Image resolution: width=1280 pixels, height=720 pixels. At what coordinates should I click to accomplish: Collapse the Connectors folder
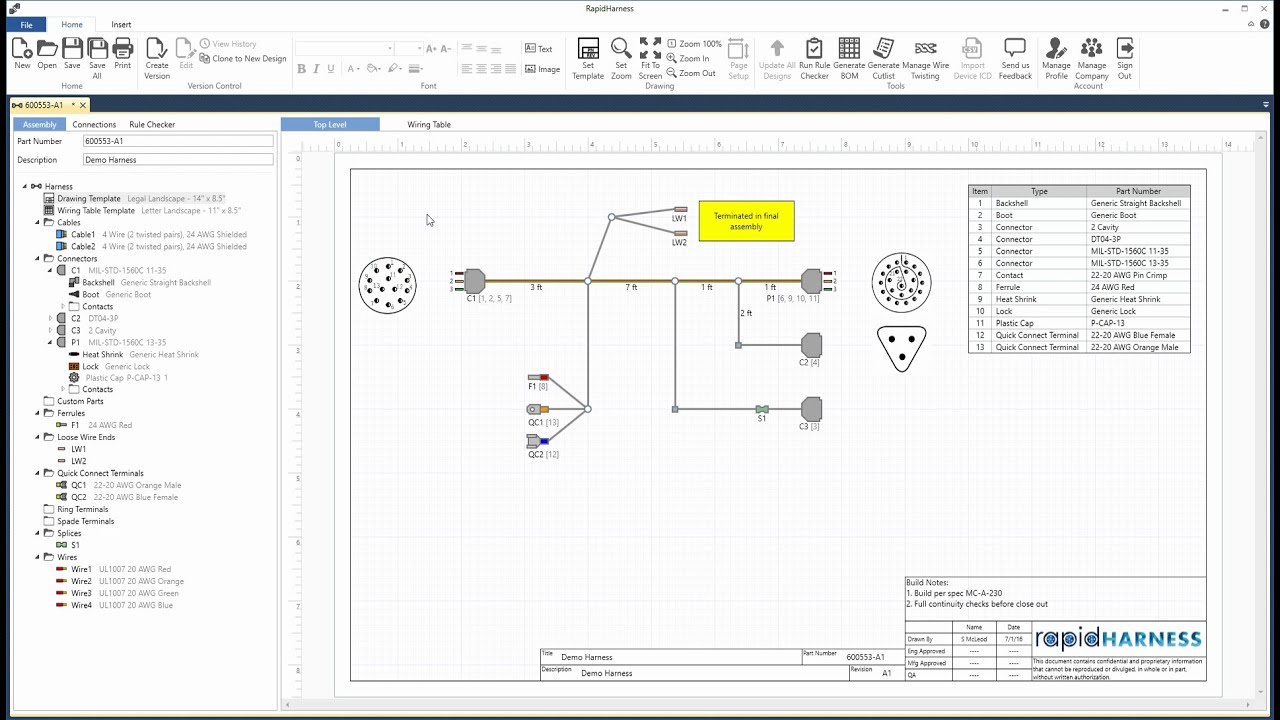pos(38,258)
